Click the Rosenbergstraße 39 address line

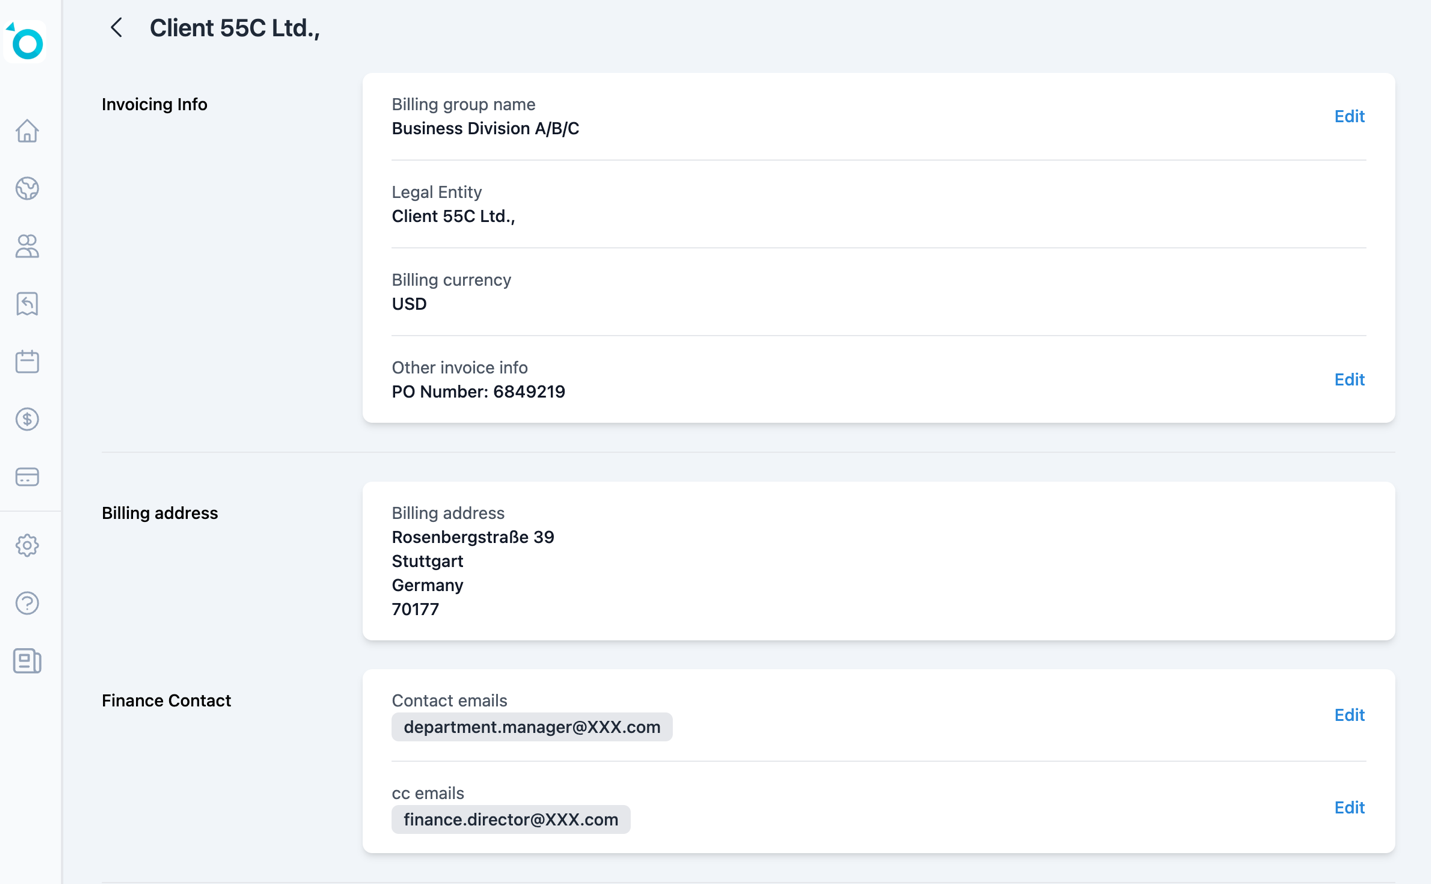click(x=473, y=537)
